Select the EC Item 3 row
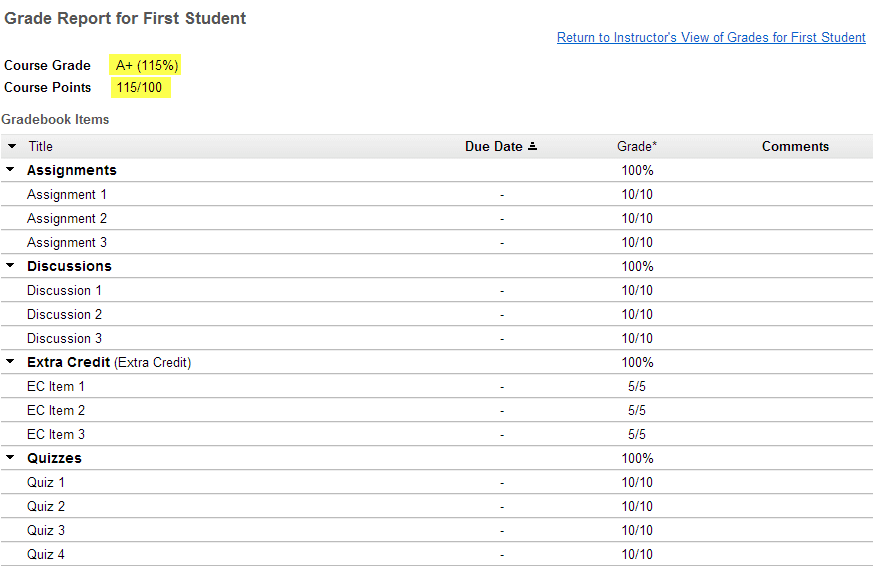This screenshot has height=586, width=873. [436, 434]
